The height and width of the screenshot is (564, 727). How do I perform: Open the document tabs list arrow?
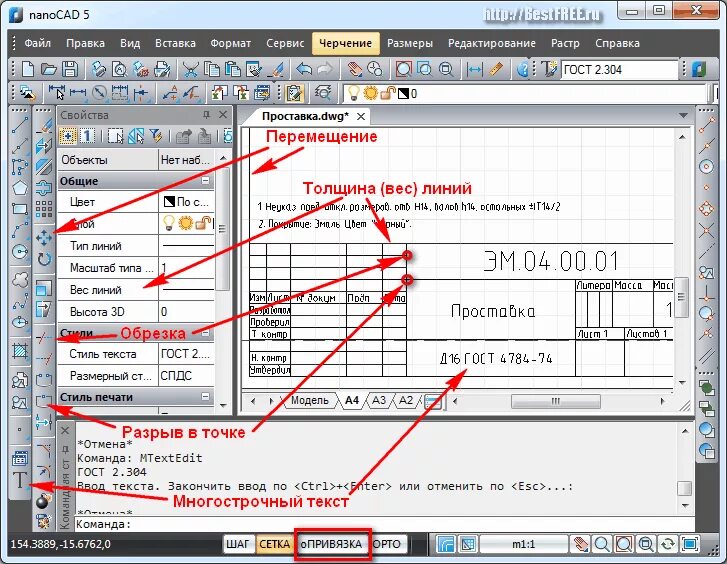(x=683, y=115)
